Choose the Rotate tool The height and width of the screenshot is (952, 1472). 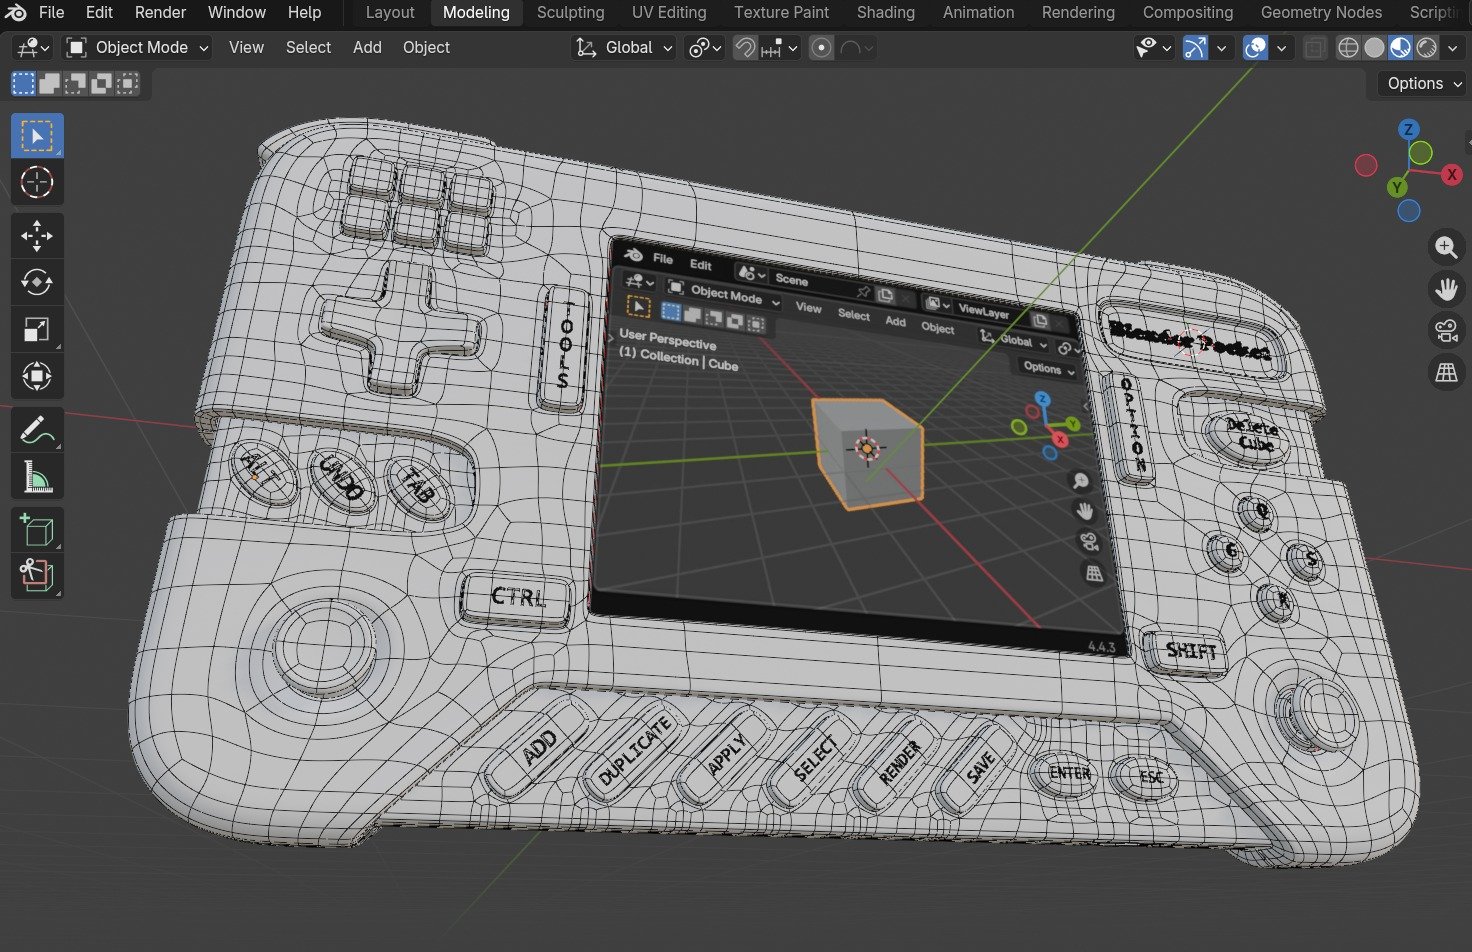point(37,283)
